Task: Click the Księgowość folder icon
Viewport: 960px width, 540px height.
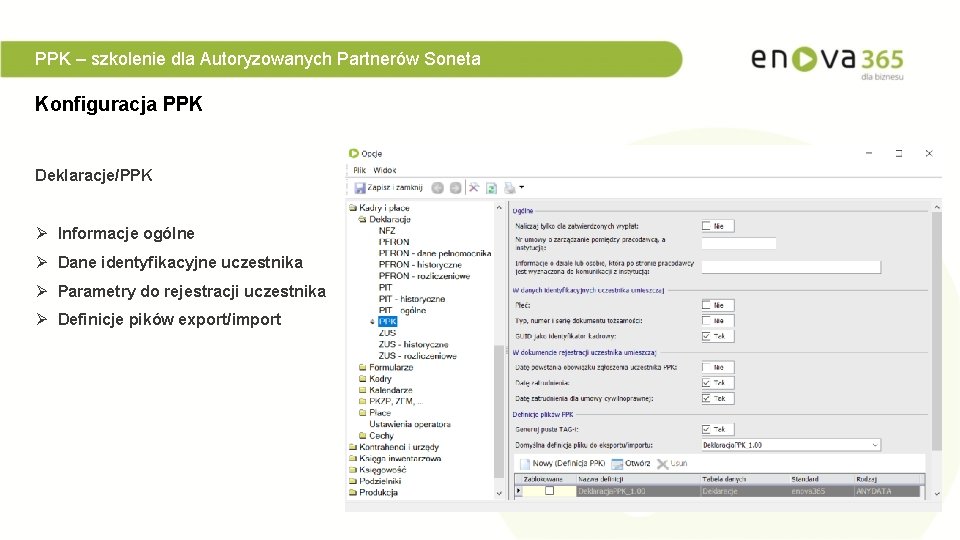Action: pyautogui.click(x=353, y=470)
